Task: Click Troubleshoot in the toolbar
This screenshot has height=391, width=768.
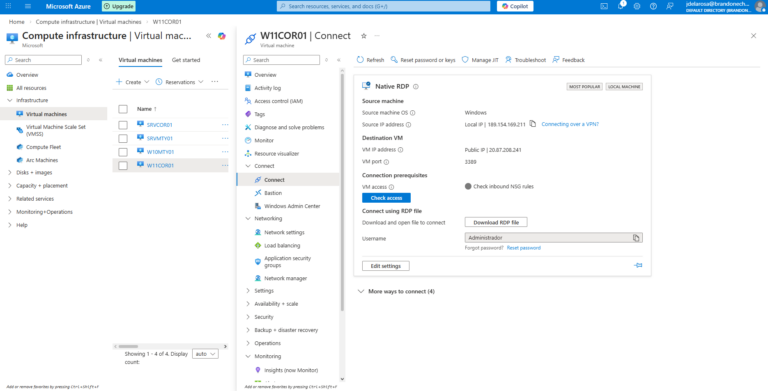Action: click(525, 60)
